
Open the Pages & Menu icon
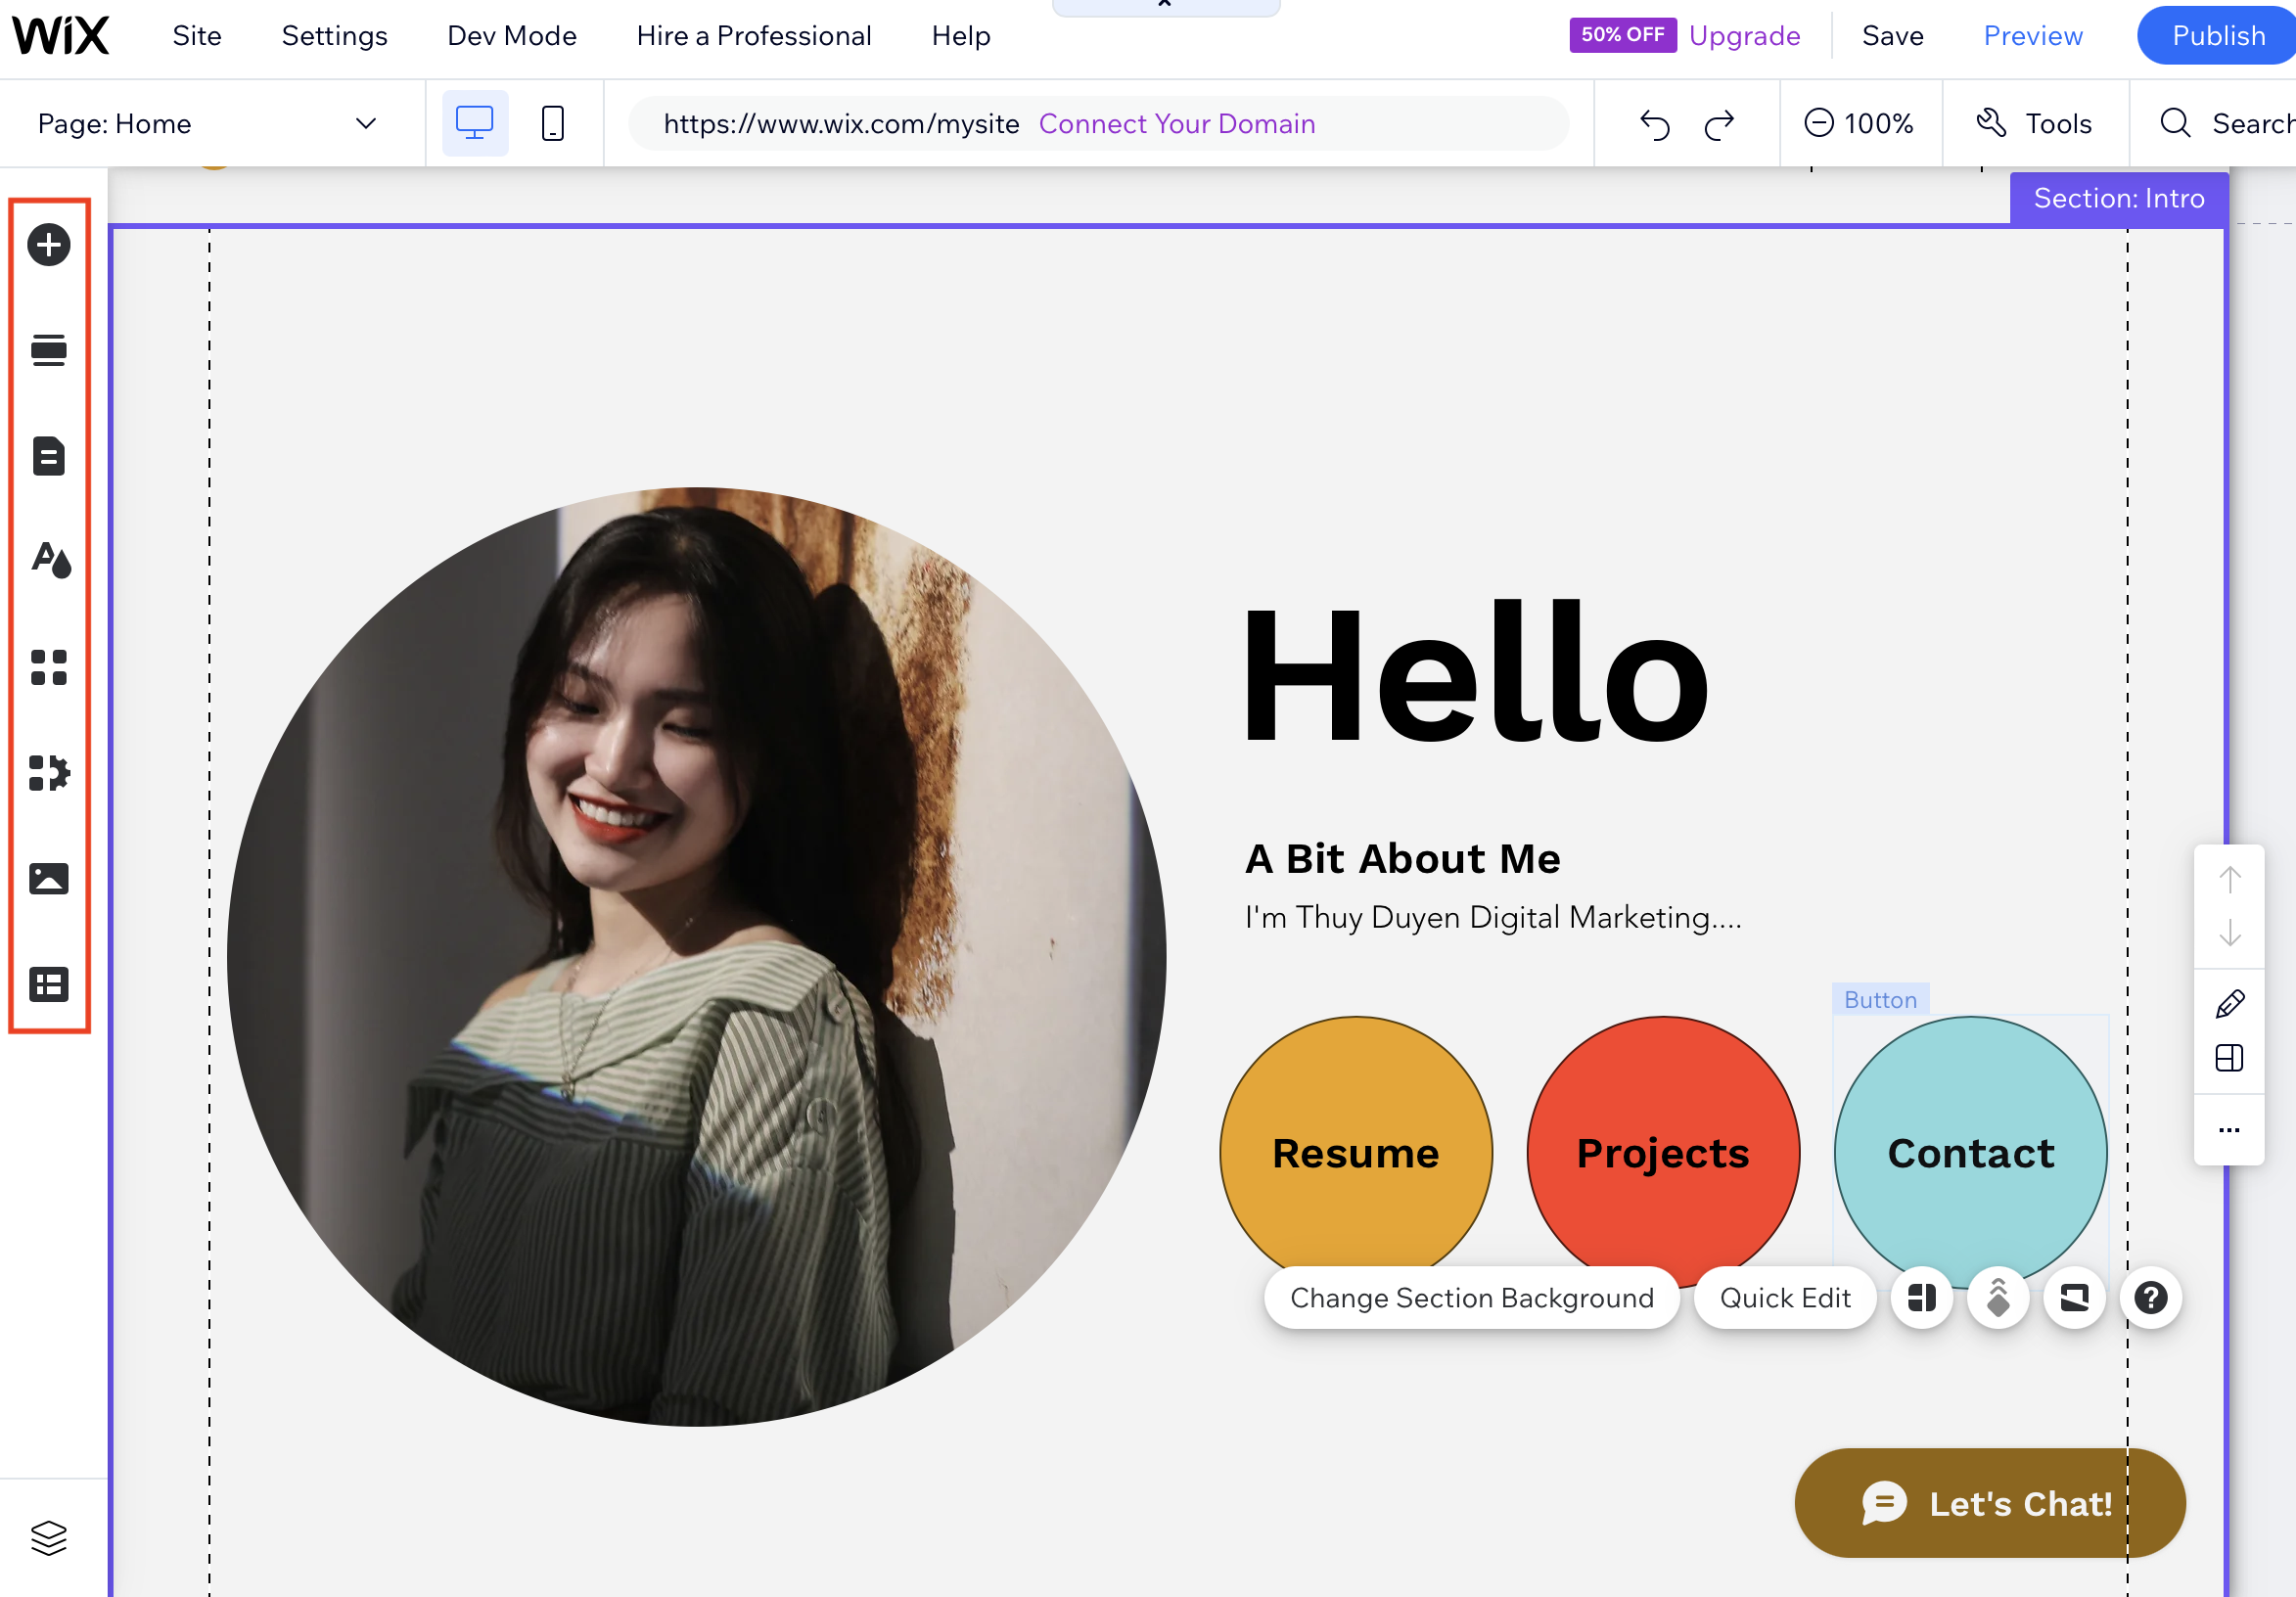(x=49, y=456)
